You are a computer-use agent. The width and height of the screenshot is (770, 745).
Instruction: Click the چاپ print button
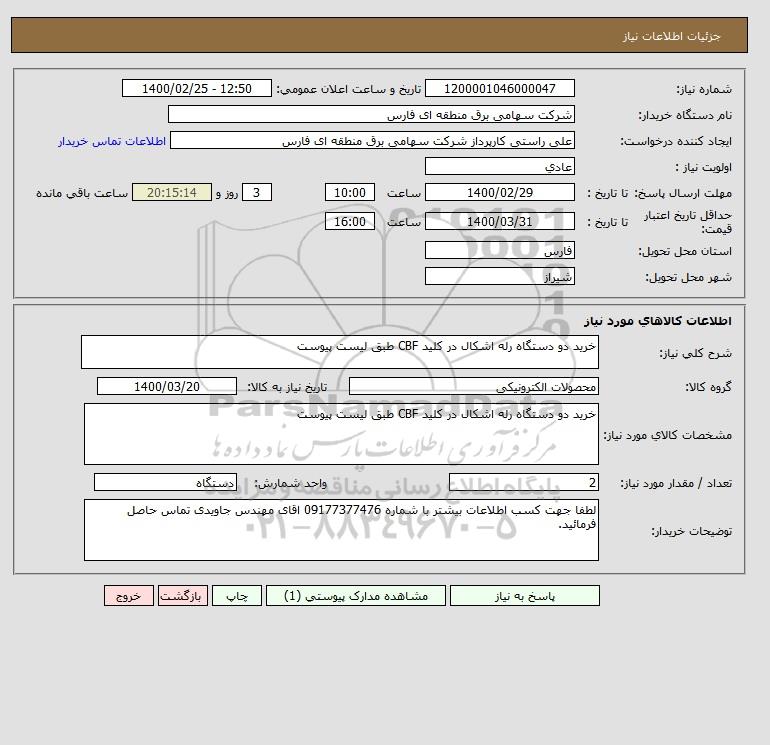(x=237, y=596)
